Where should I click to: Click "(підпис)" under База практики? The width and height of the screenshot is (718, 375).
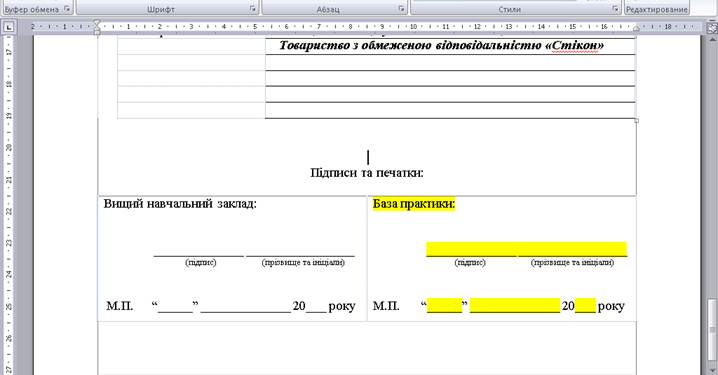[x=470, y=262]
